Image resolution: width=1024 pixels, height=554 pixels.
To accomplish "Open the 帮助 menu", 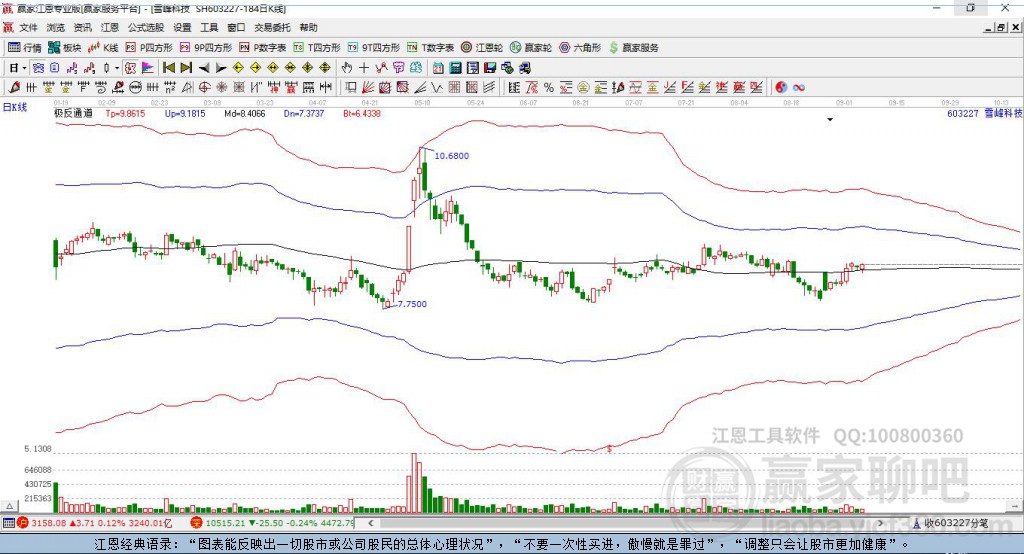I will (308, 27).
